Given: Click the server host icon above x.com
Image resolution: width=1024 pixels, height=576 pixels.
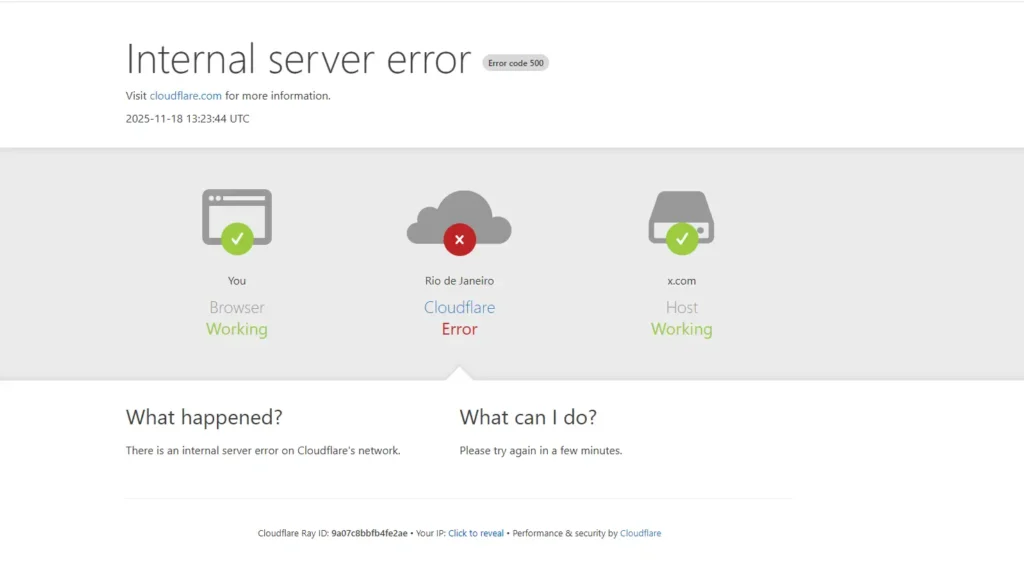Looking at the screenshot, I should tap(681, 210).
